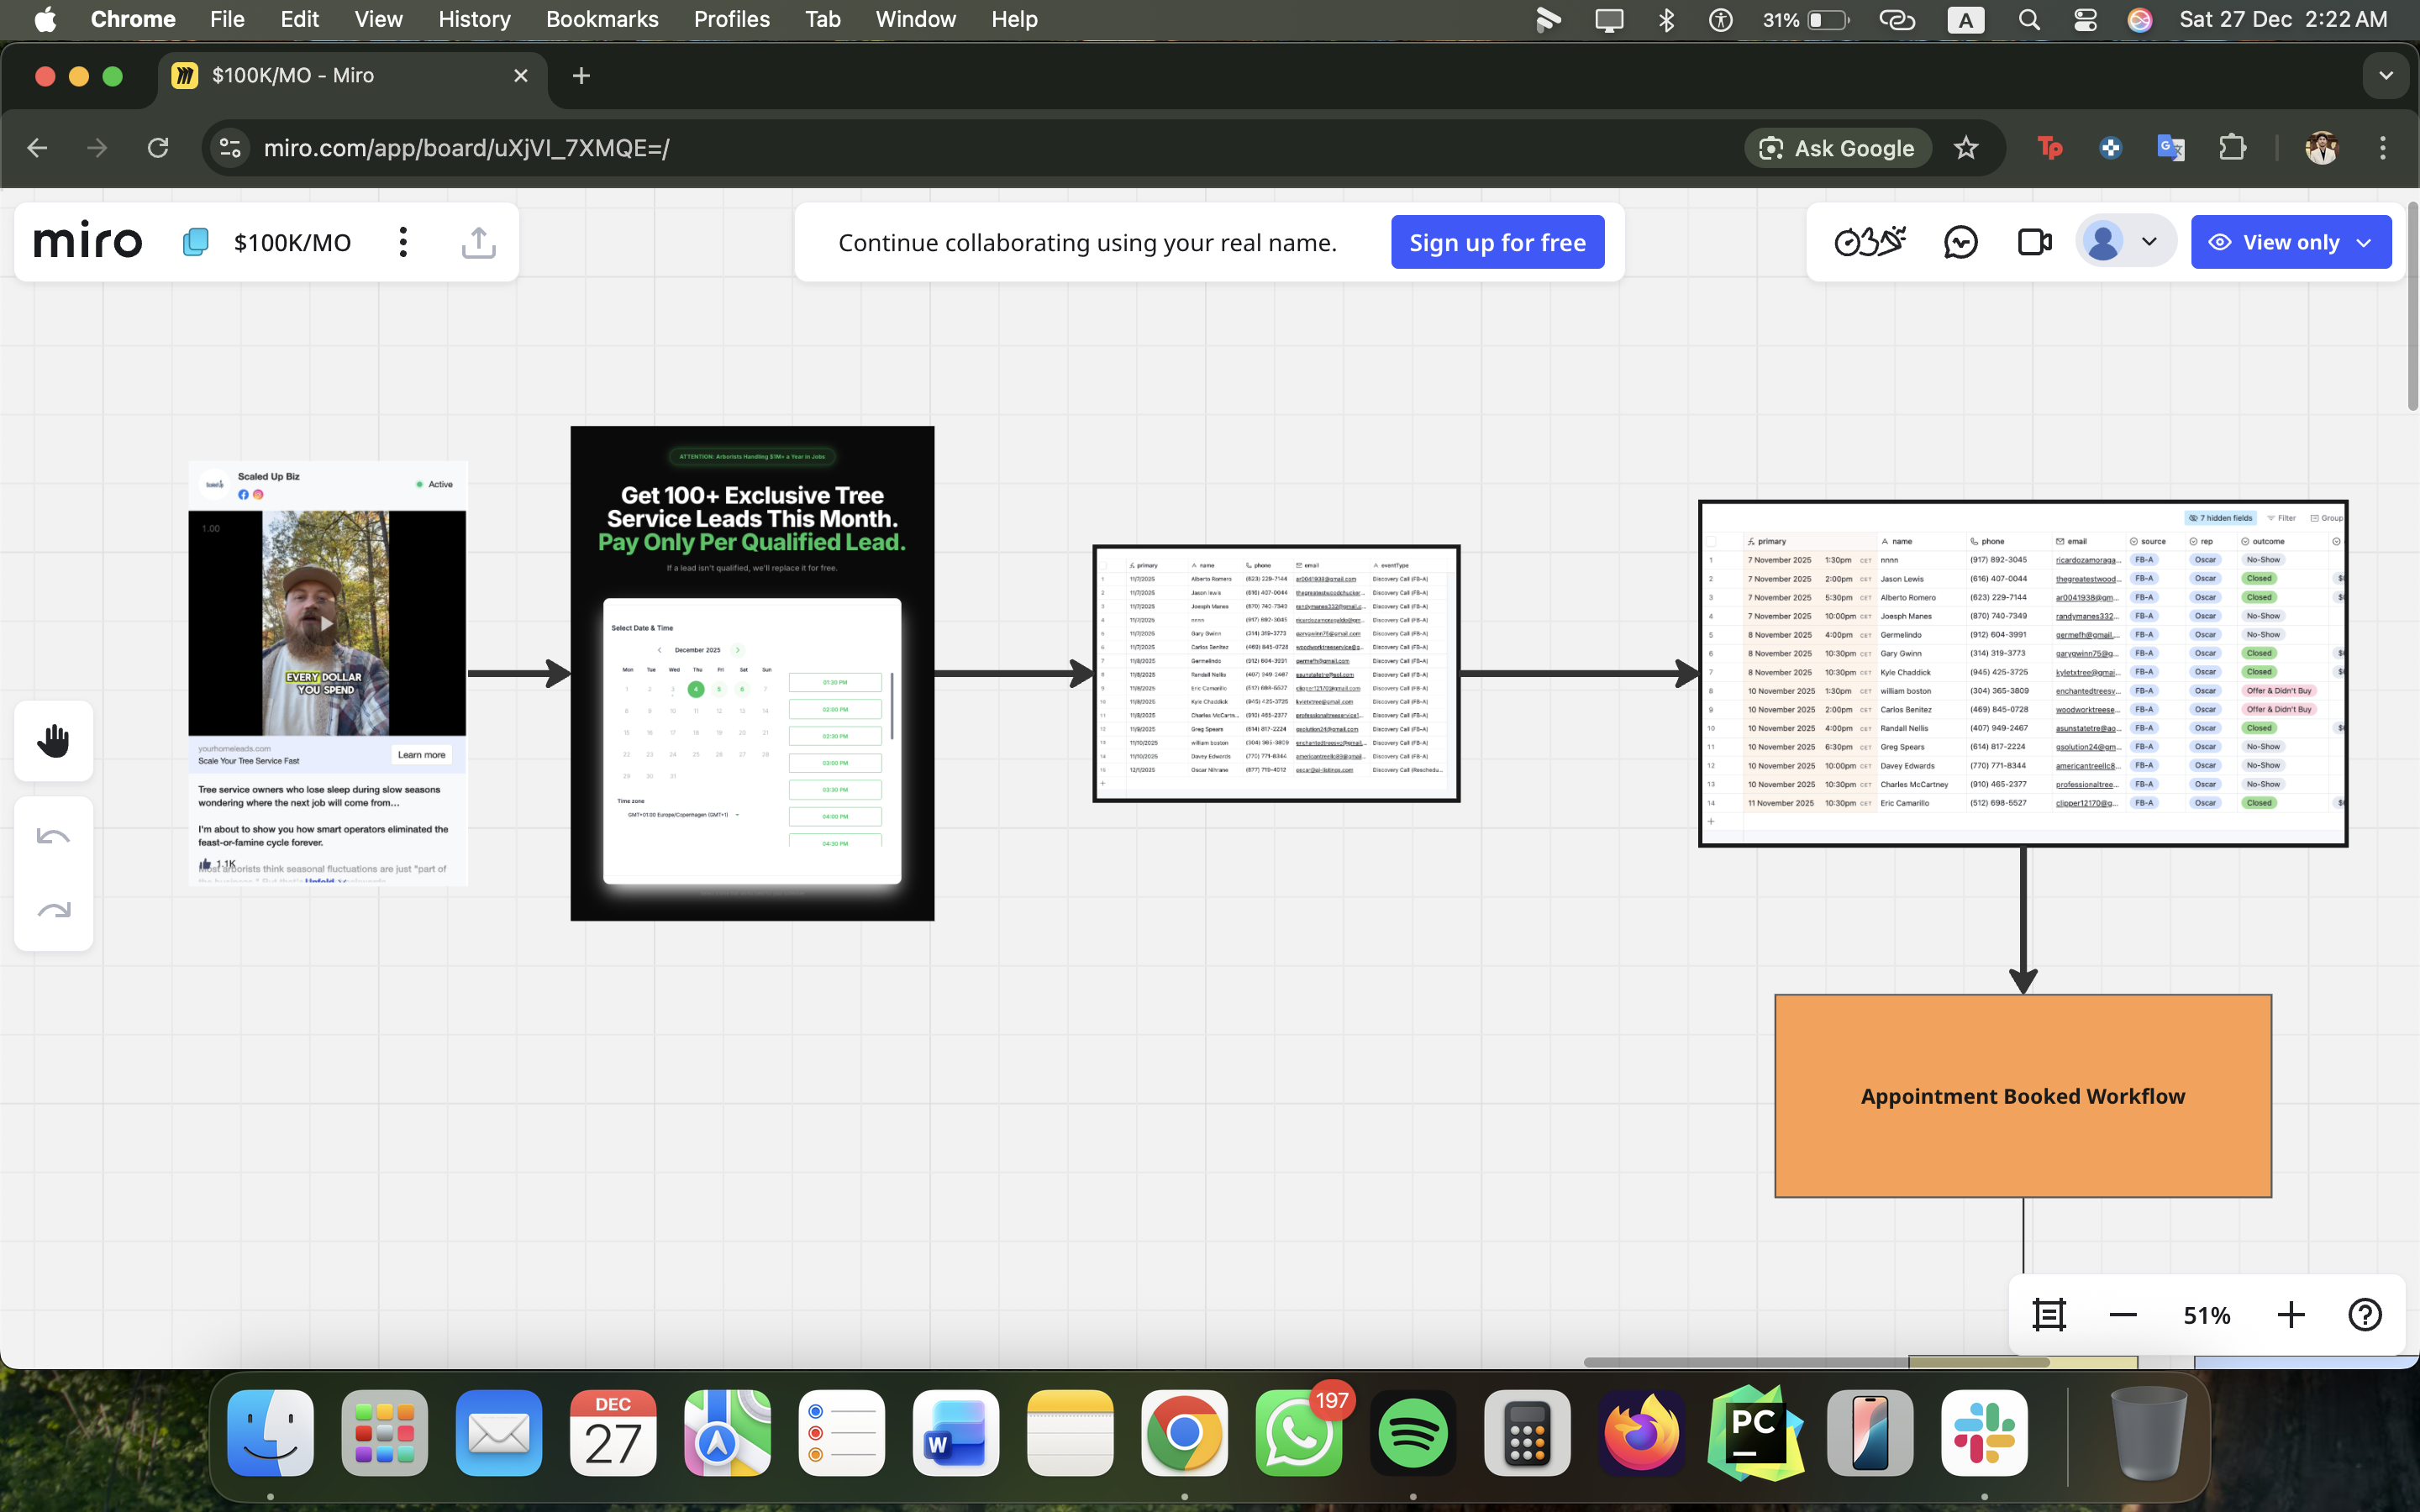Open the Miro chat messenger icon
Screen dimensions: 2420x1512
pyautogui.click(x=1959, y=241)
